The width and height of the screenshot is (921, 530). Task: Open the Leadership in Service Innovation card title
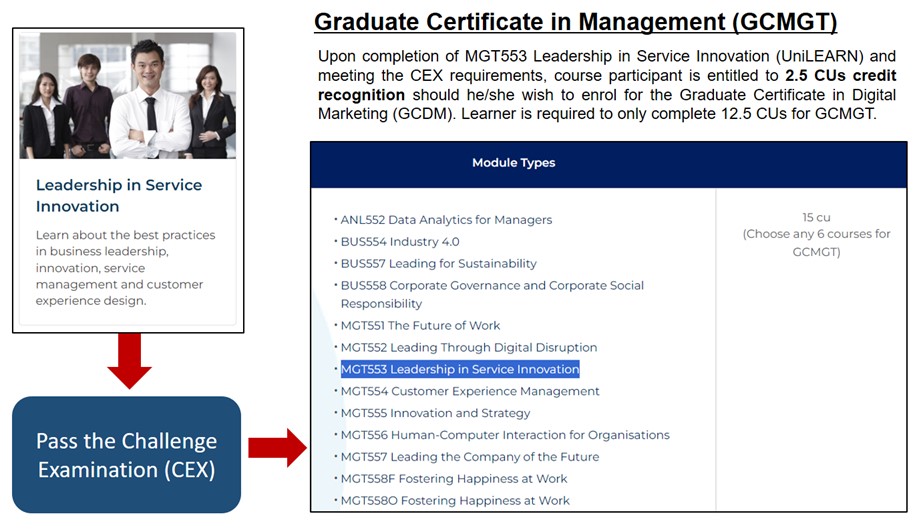pyautogui.click(x=119, y=196)
